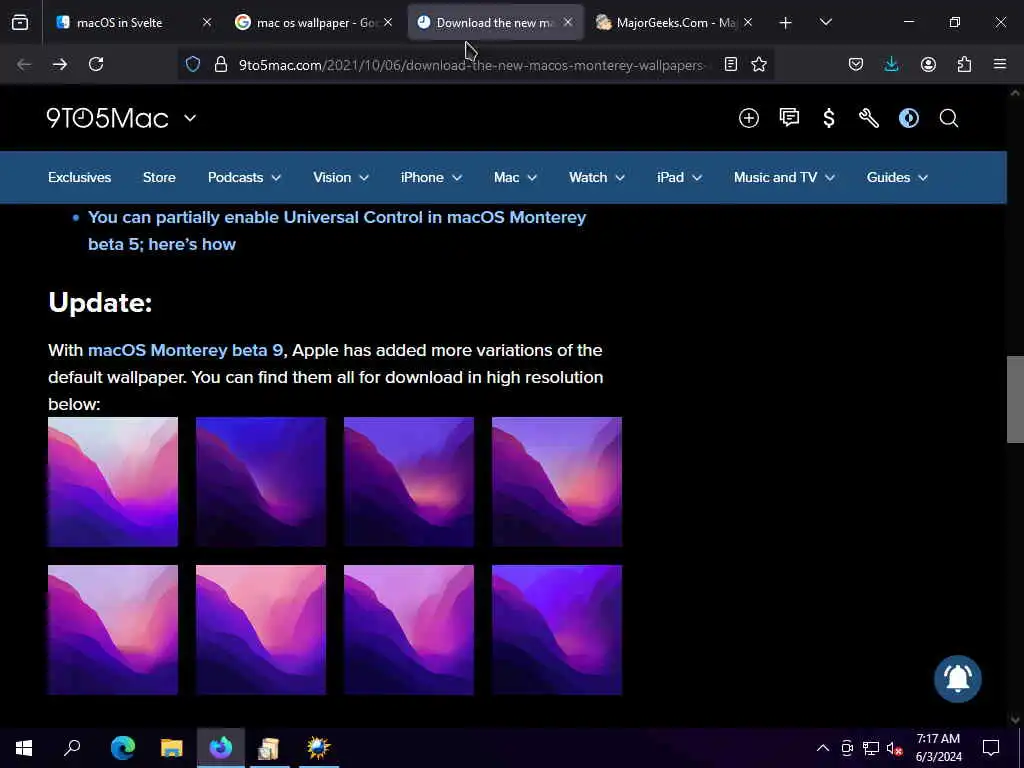The width and height of the screenshot is (1024, 768).
Task: Close the macOS in Svelte tab
Action: click(207, 23)
